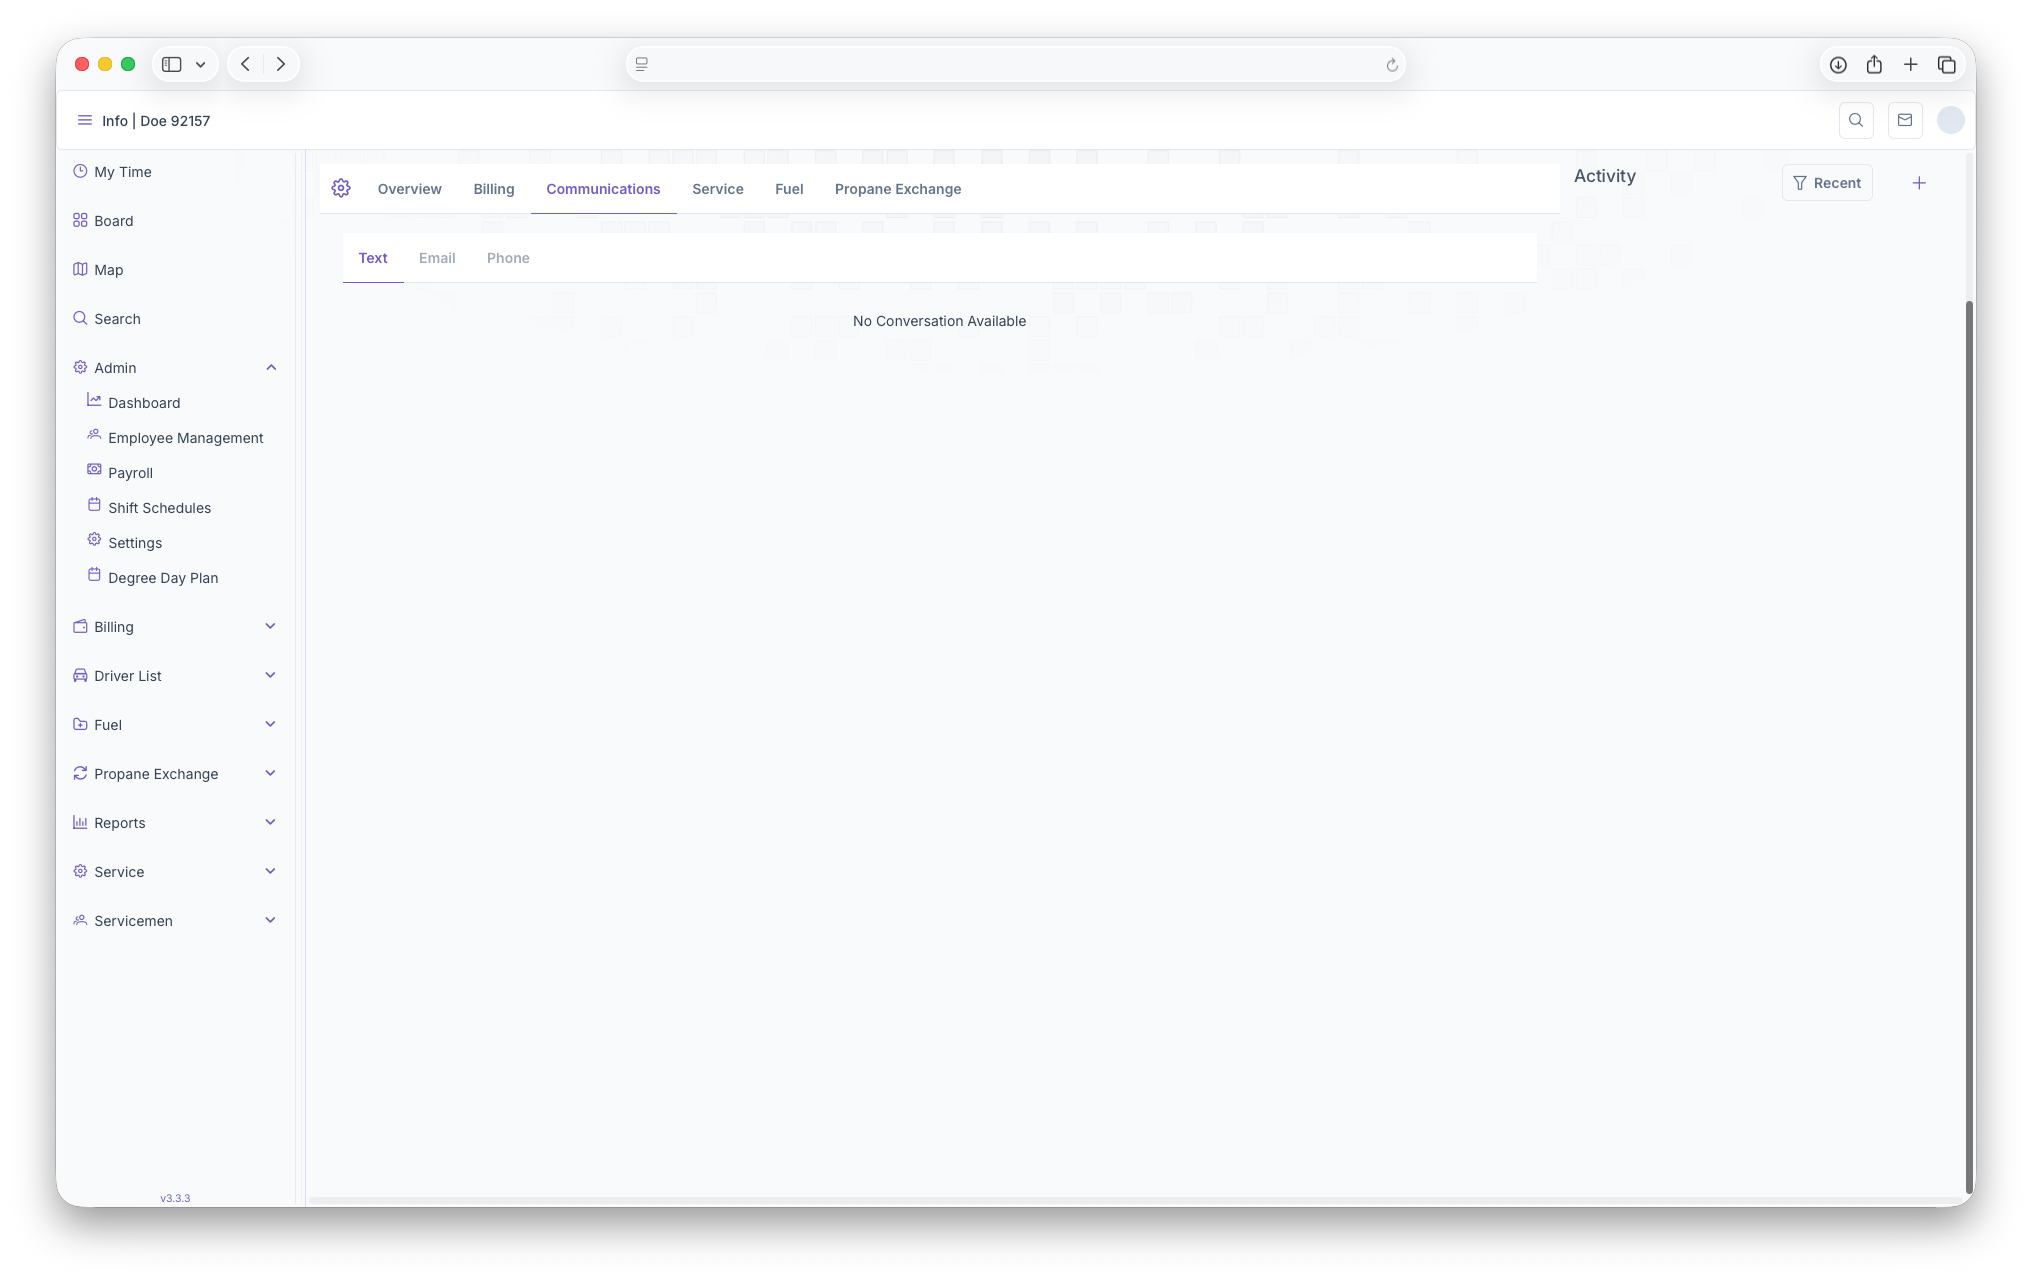Open the mail inbox icon in the header

click(1904, 120)
